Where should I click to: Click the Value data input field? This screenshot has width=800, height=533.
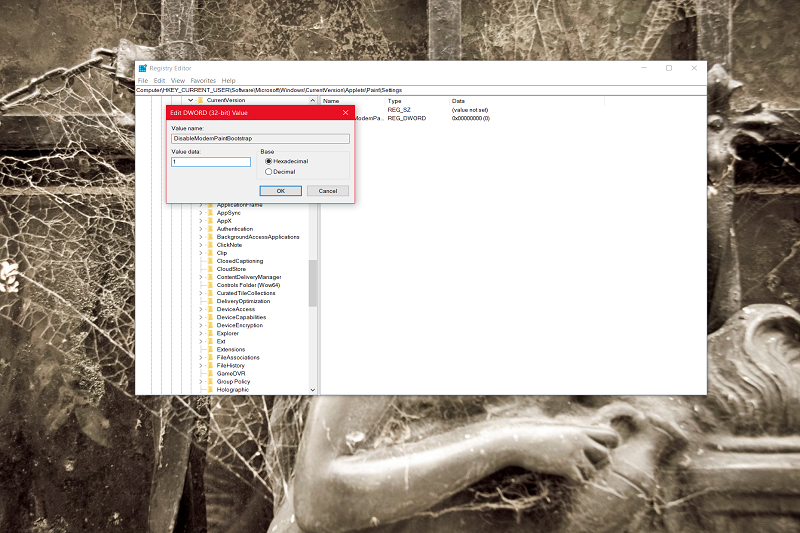pos(211,162)
